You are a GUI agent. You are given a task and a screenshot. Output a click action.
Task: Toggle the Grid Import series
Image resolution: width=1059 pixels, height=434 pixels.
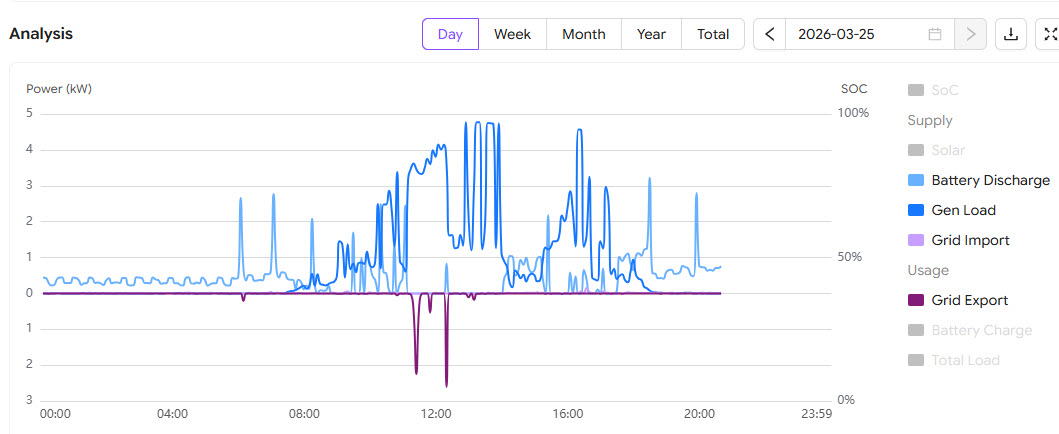pos(916,240)
